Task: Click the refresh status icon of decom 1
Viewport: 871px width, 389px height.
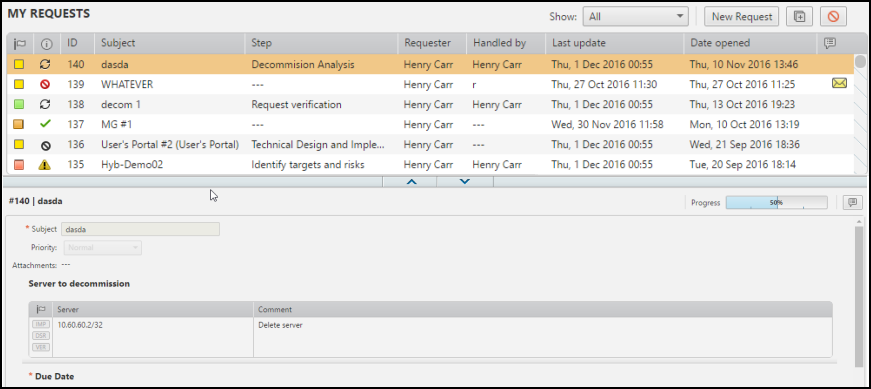Action: click(45, 104)
